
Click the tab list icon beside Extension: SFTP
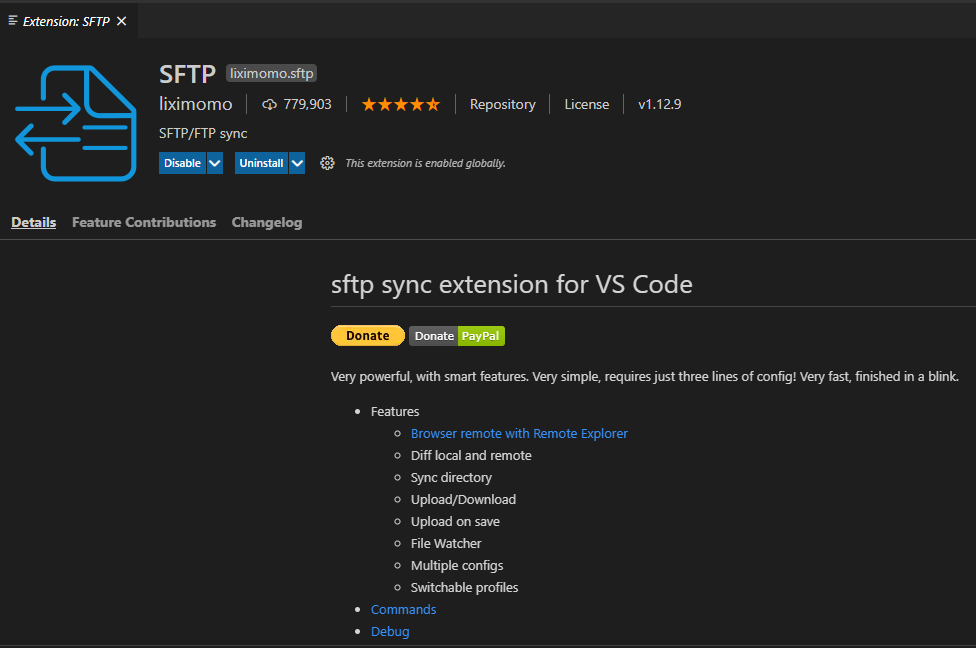(12, 21)
